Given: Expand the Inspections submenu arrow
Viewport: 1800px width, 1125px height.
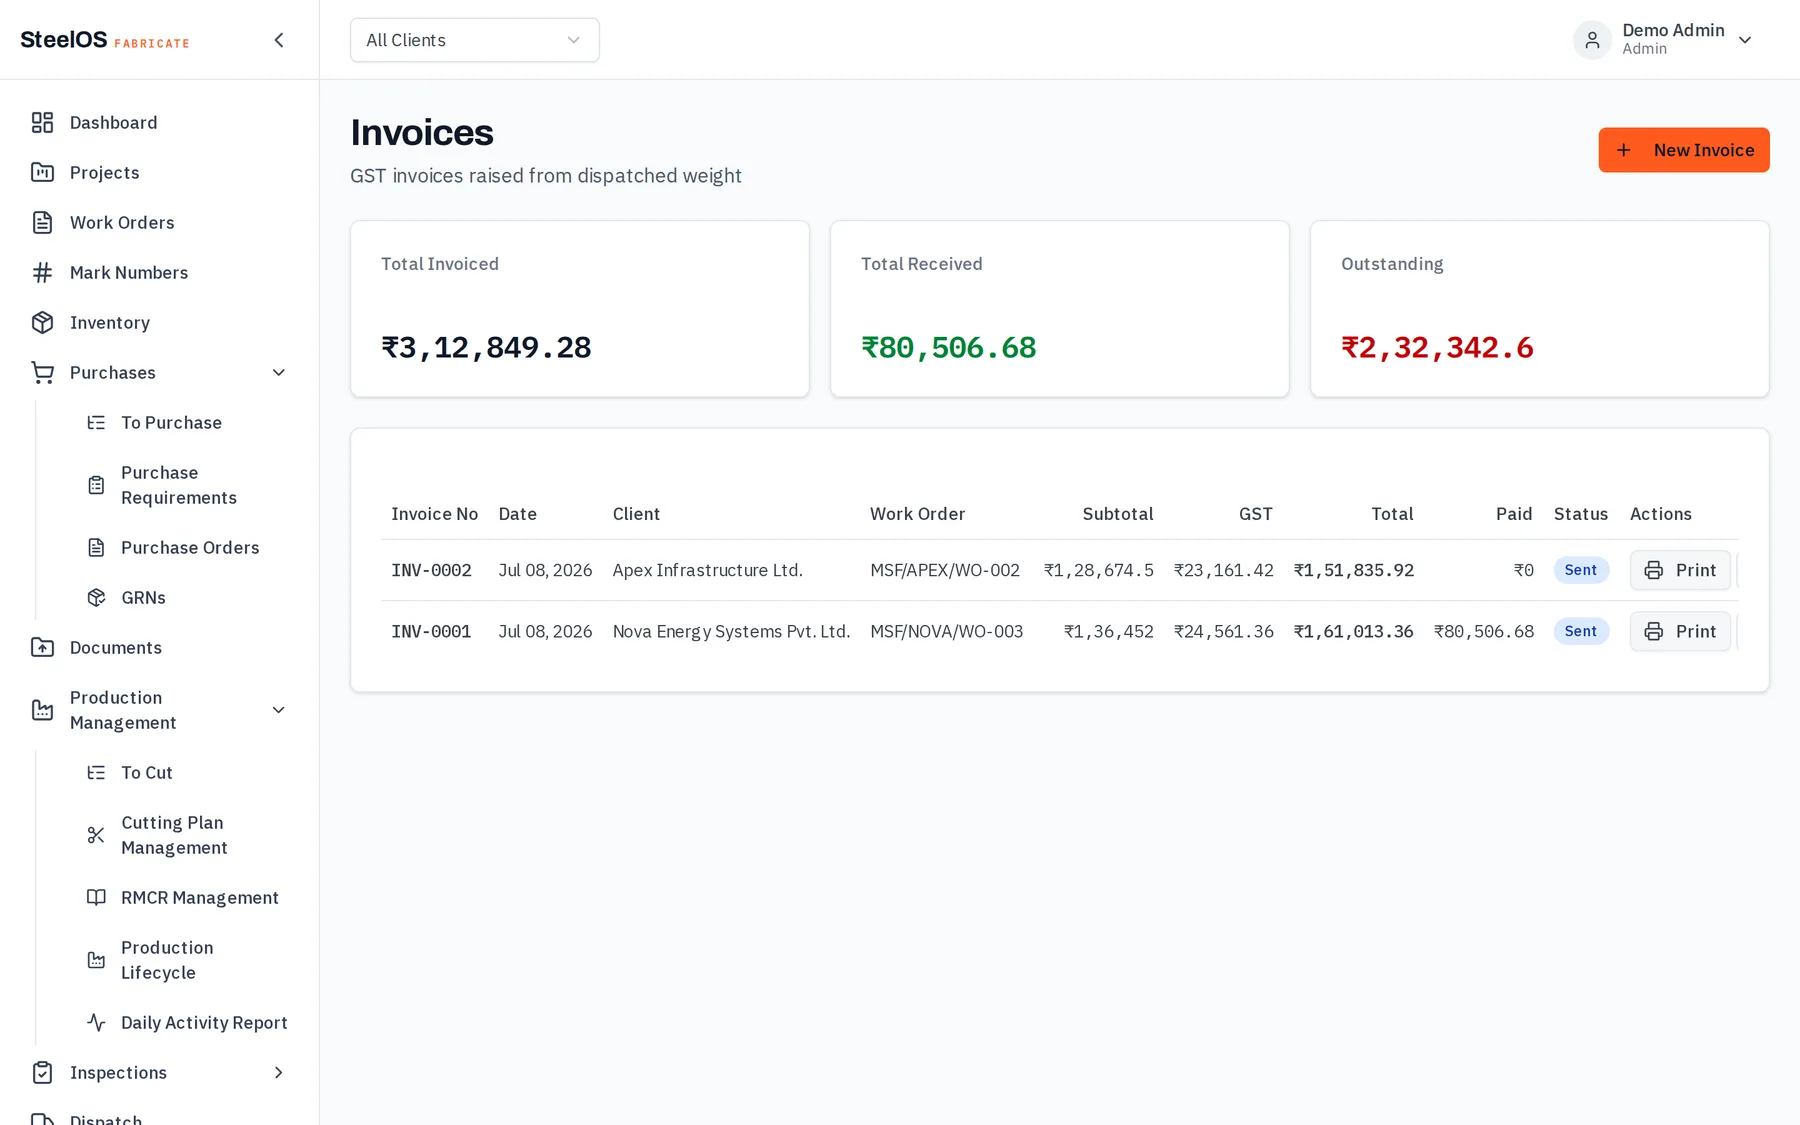Looking at the screenshot, I should (x=279, y=1073).
